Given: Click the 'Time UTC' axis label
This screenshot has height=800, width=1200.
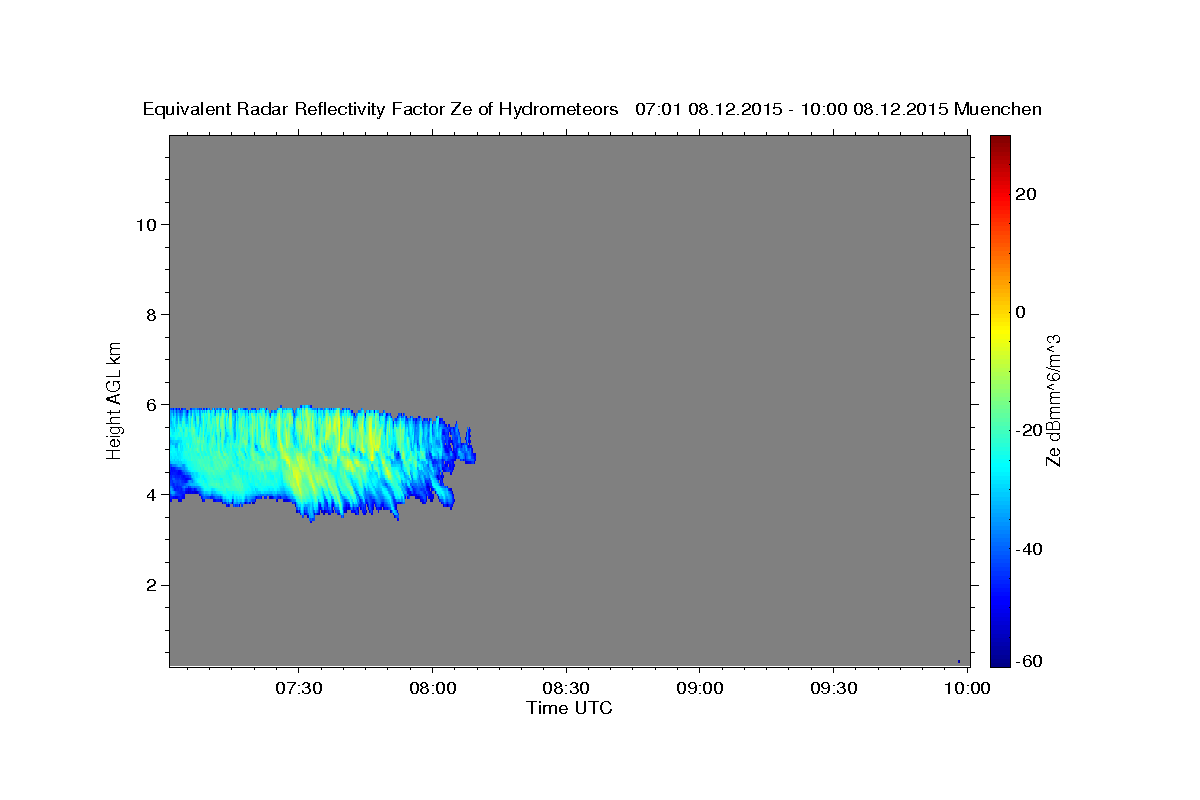Looking at the screenshot, I should 569,708.
